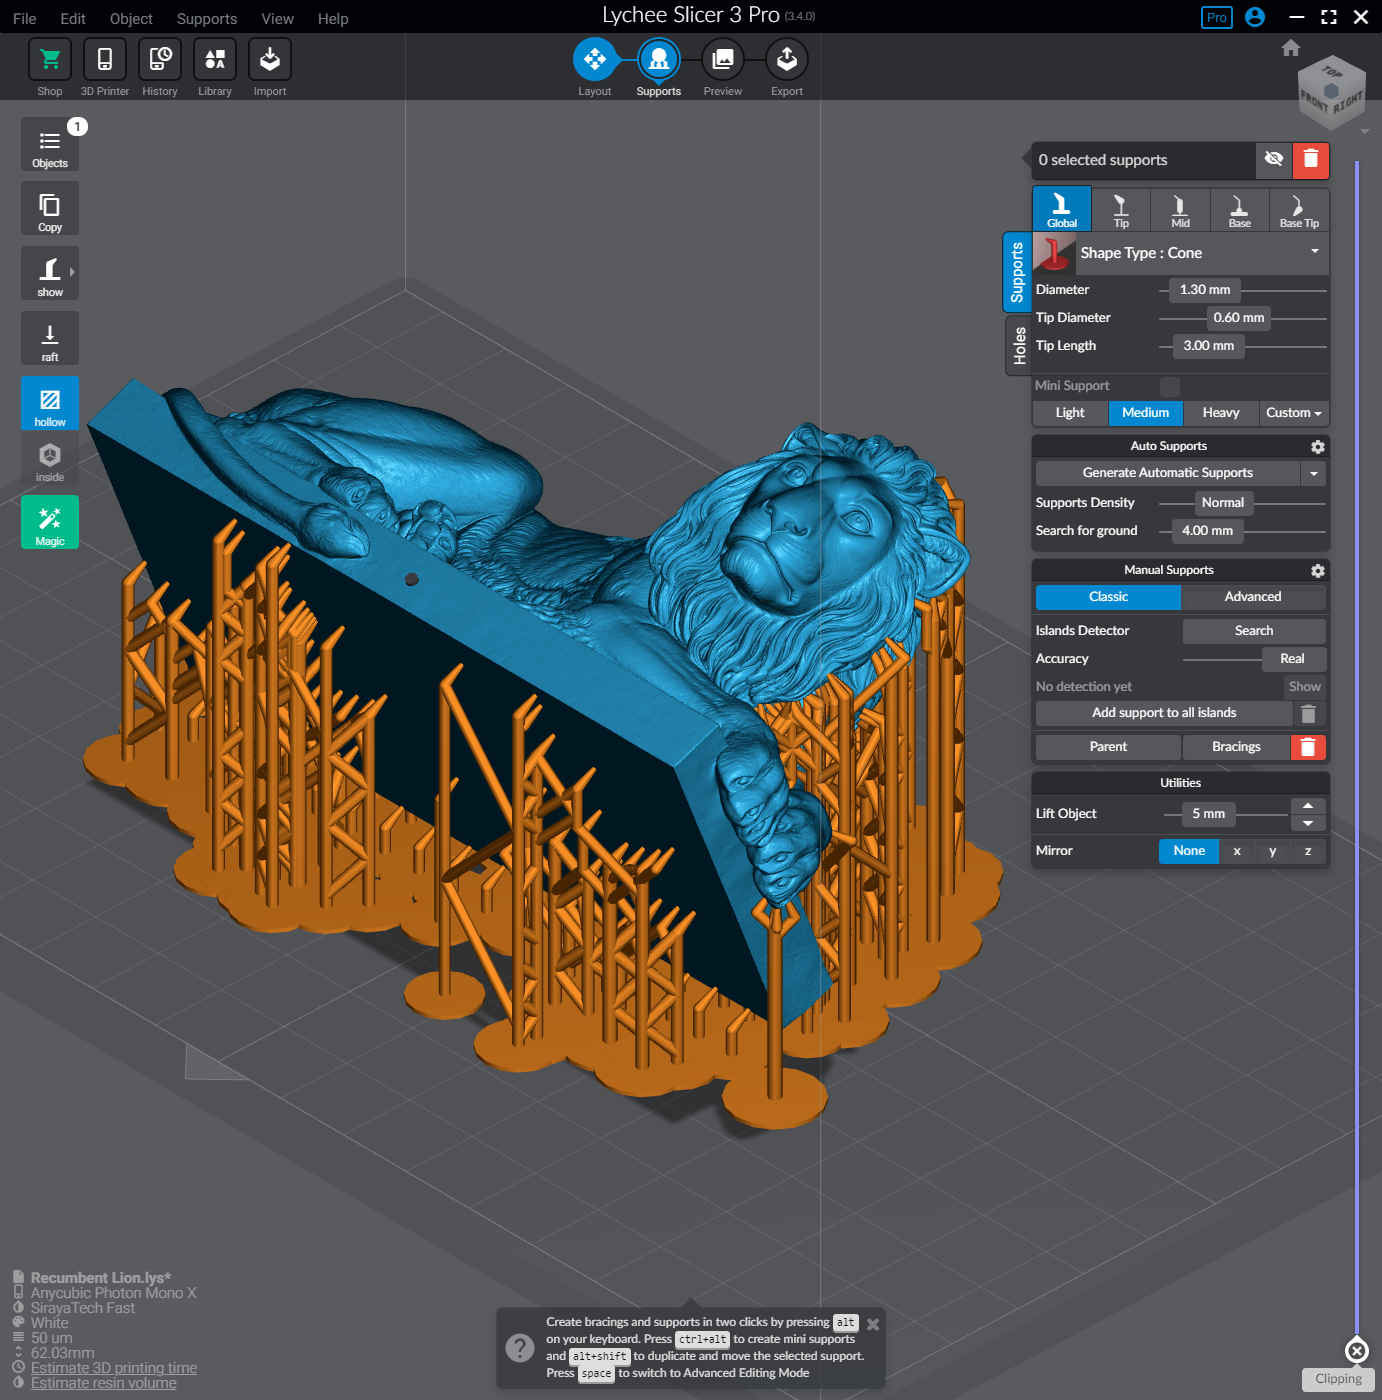Image resolution: width=1382 pixels, height=1400 pixels.
Task: Select the Medium support preset
Action: [1146, 413]
